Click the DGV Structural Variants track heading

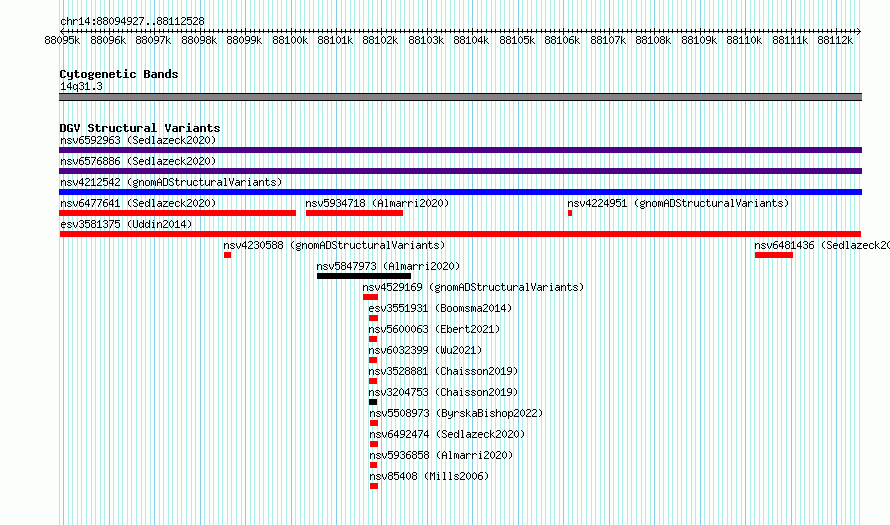(140, 128)
